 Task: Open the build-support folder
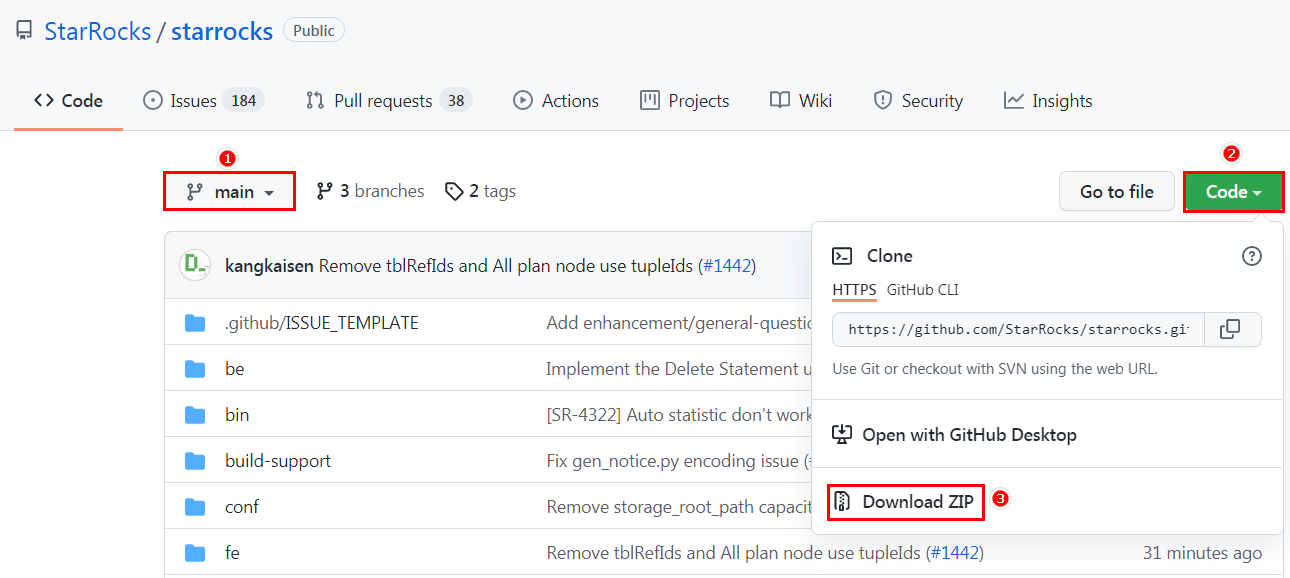(x=278, y=461)
